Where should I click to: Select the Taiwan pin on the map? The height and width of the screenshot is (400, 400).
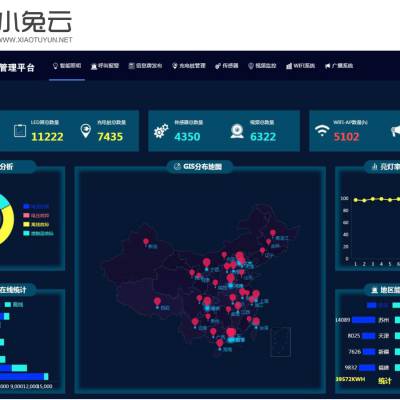[x=256, y=322]
